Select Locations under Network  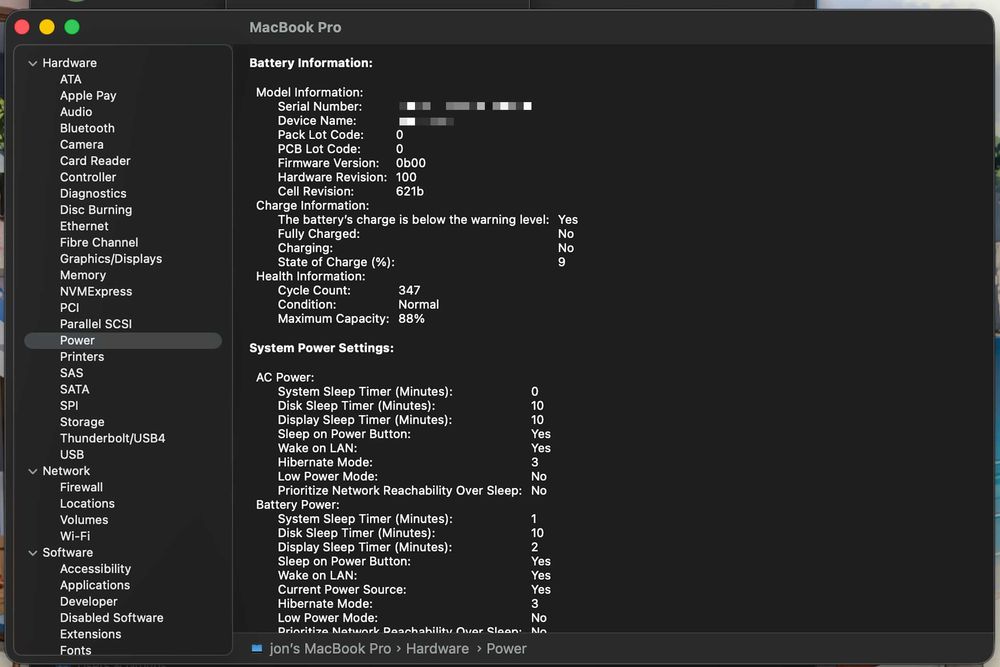tap(87, 504)
